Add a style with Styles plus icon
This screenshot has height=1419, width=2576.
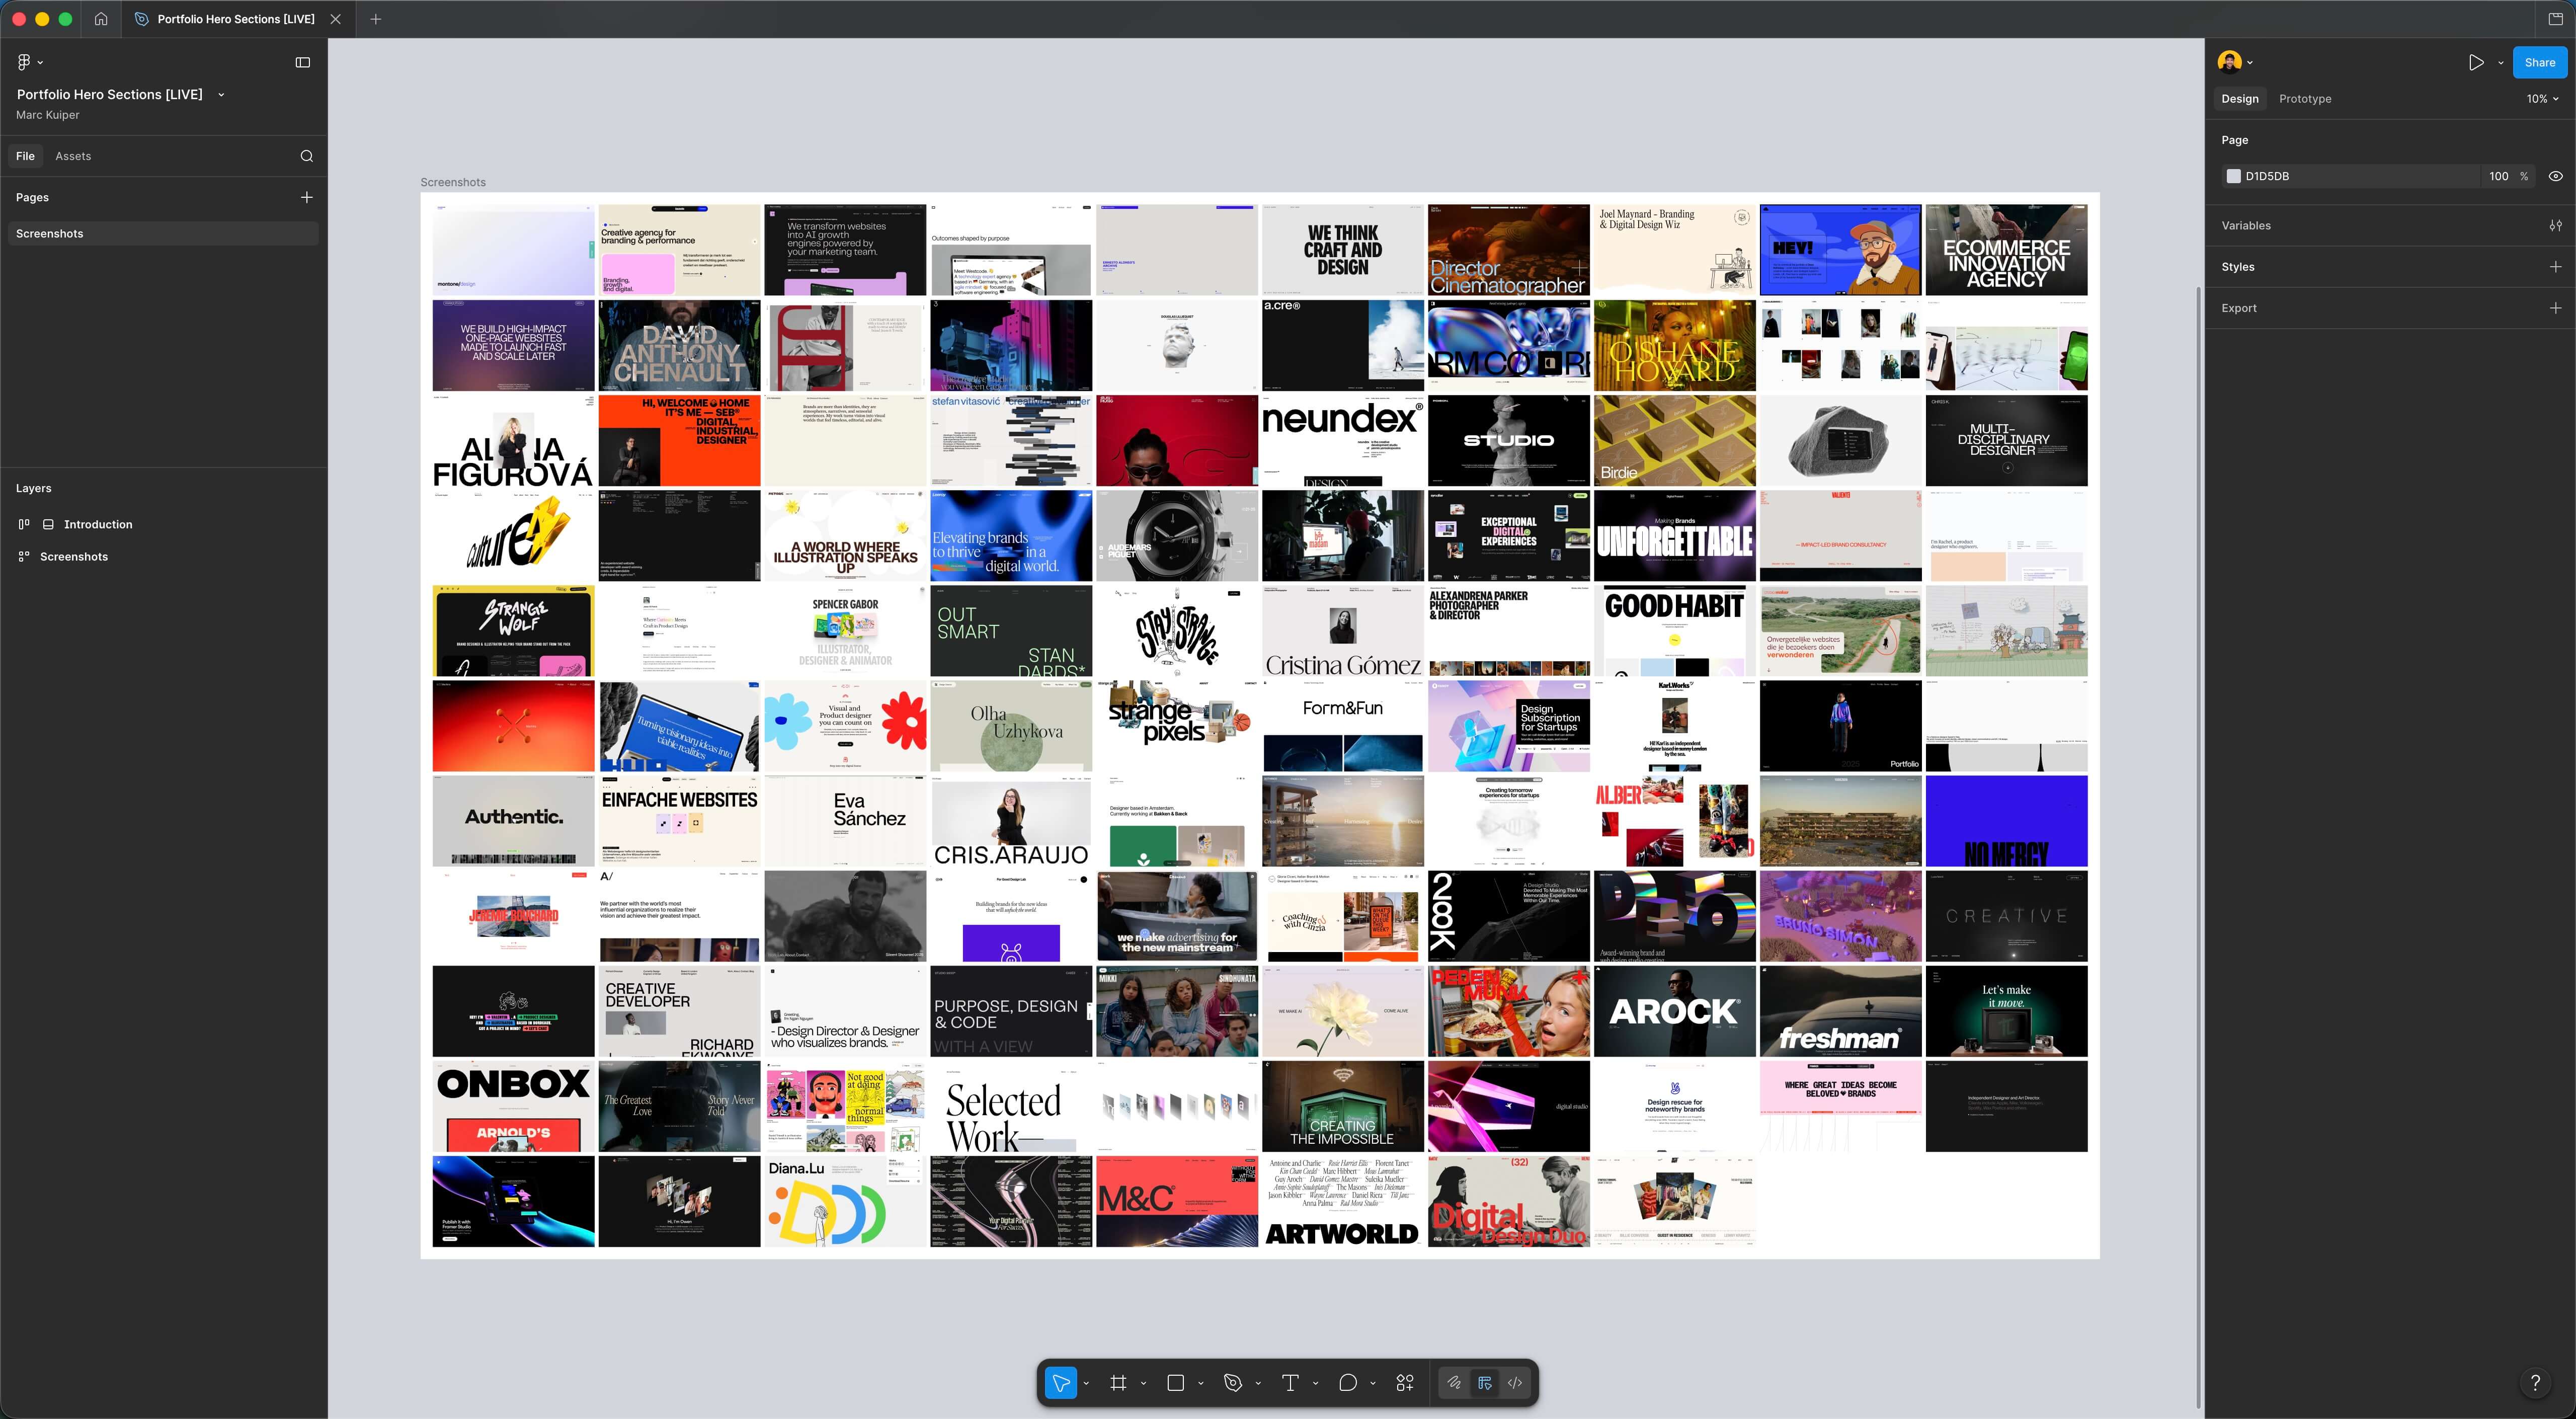coord(2555,267)
